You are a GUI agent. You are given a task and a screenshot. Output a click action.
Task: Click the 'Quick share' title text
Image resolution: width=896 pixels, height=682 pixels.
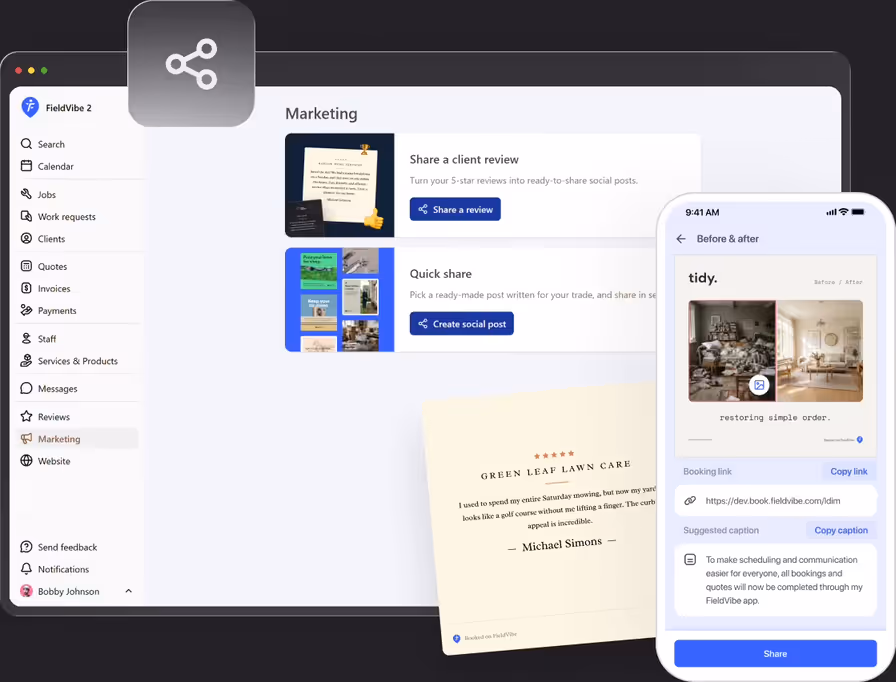(441, 274)
